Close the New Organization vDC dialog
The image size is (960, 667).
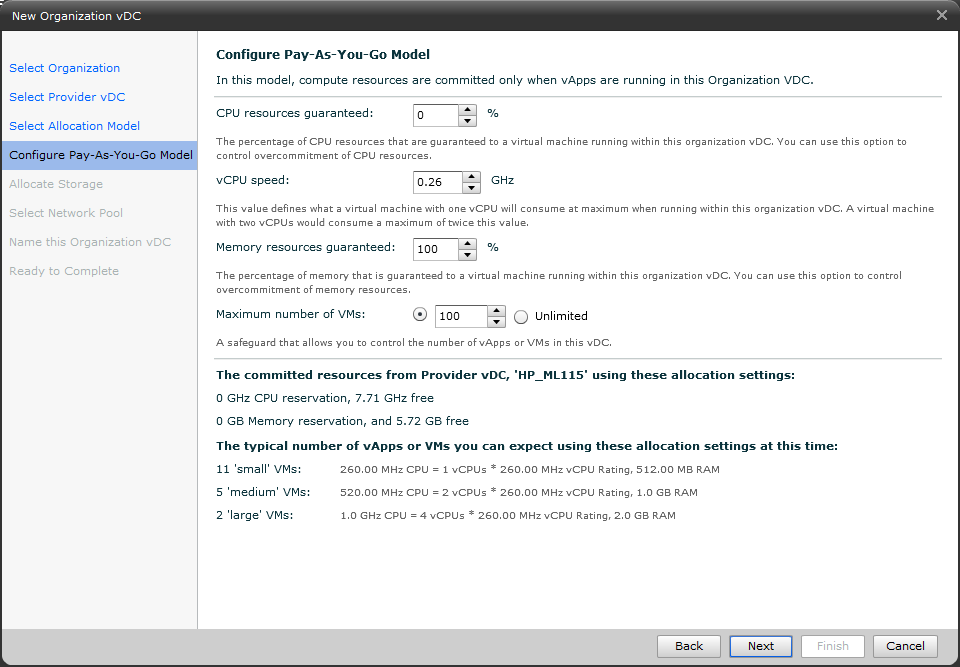942,15
